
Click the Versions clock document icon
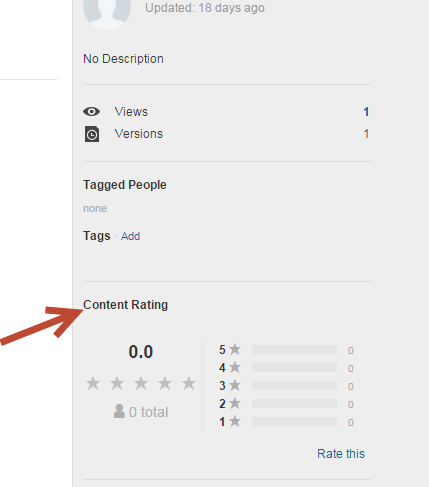[92, 134]
